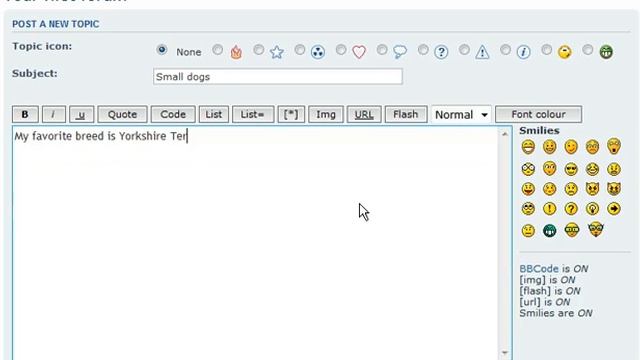Insert a list item with [*] button
Image resolution: width=640 pixels, height=360 pixels.
point(291,114)
